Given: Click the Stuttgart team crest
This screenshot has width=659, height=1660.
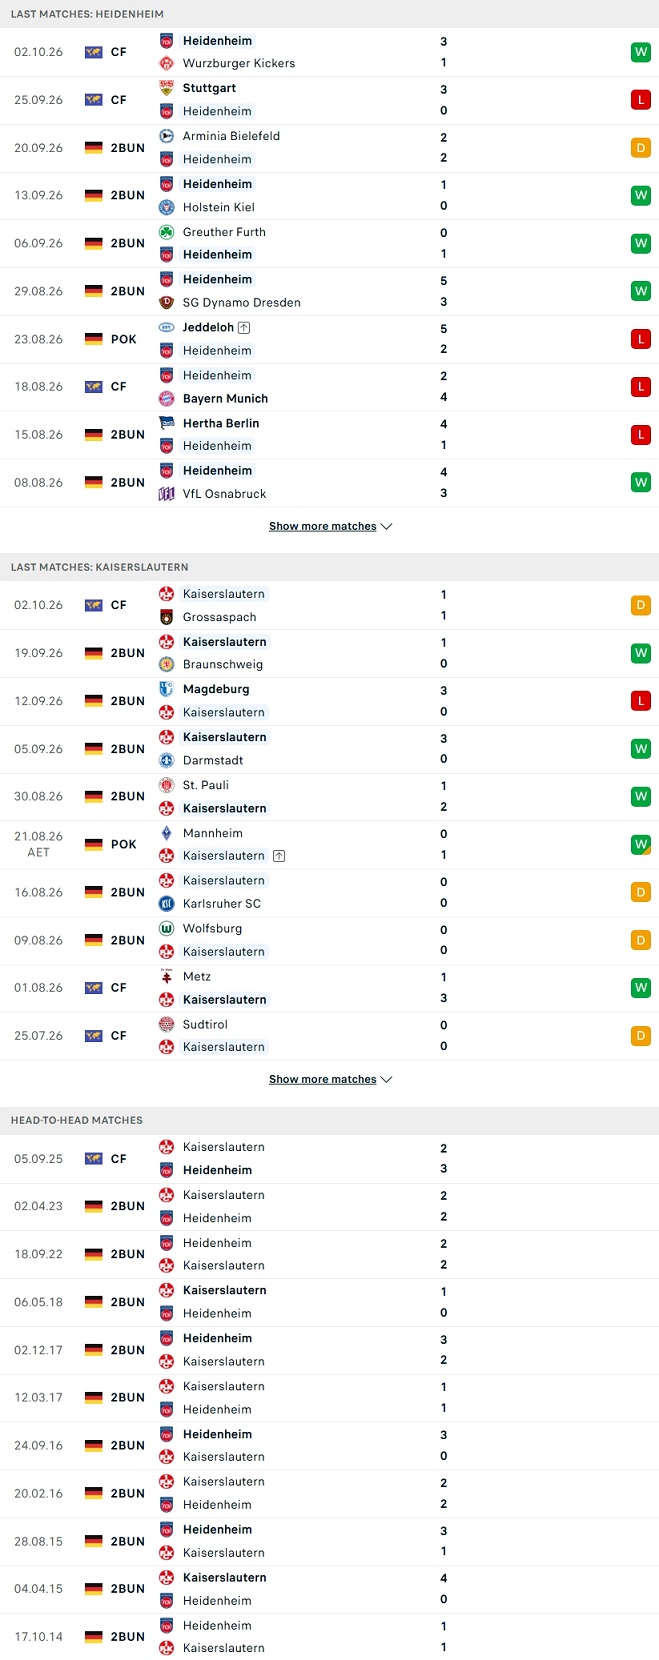Looking at the screenshot, I should (167, 88).
